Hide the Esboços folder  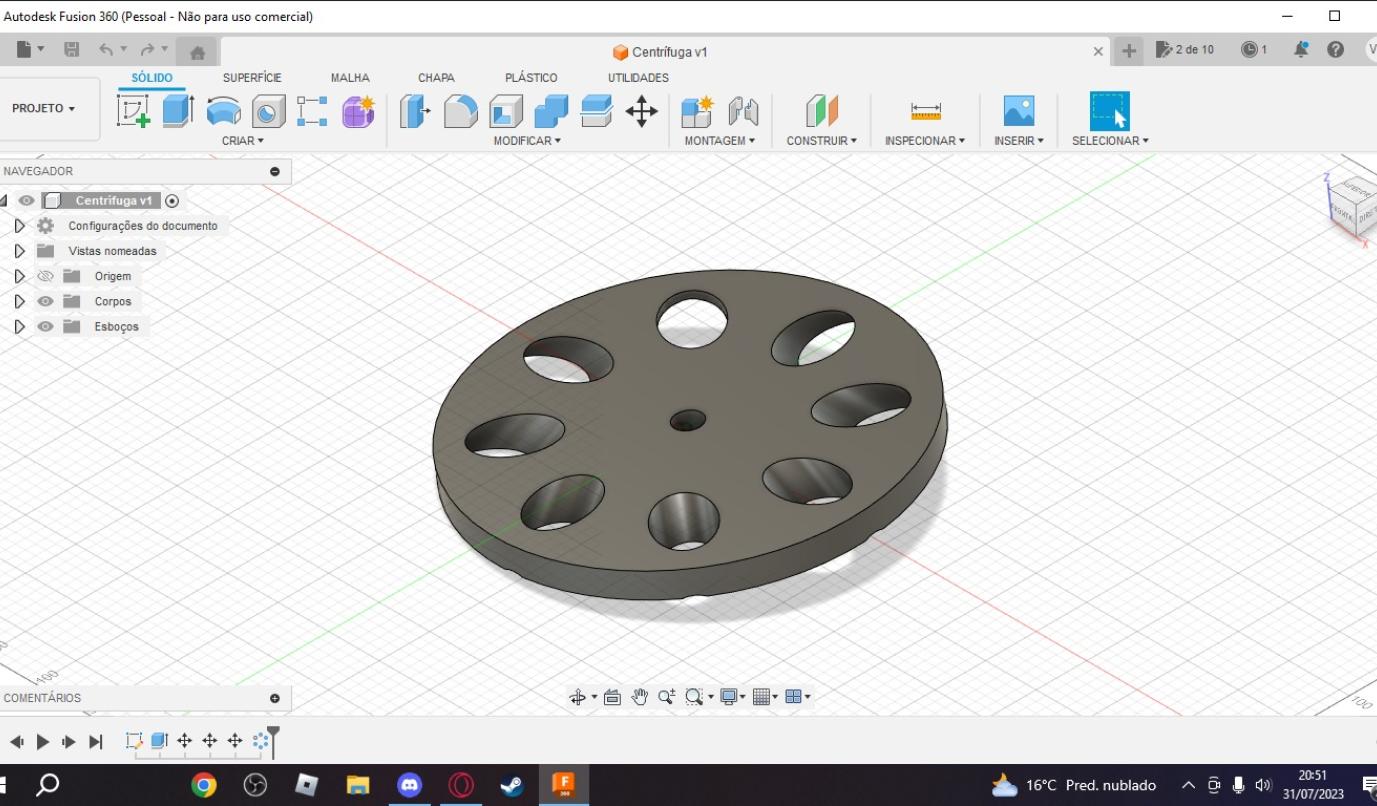(45, 326)
